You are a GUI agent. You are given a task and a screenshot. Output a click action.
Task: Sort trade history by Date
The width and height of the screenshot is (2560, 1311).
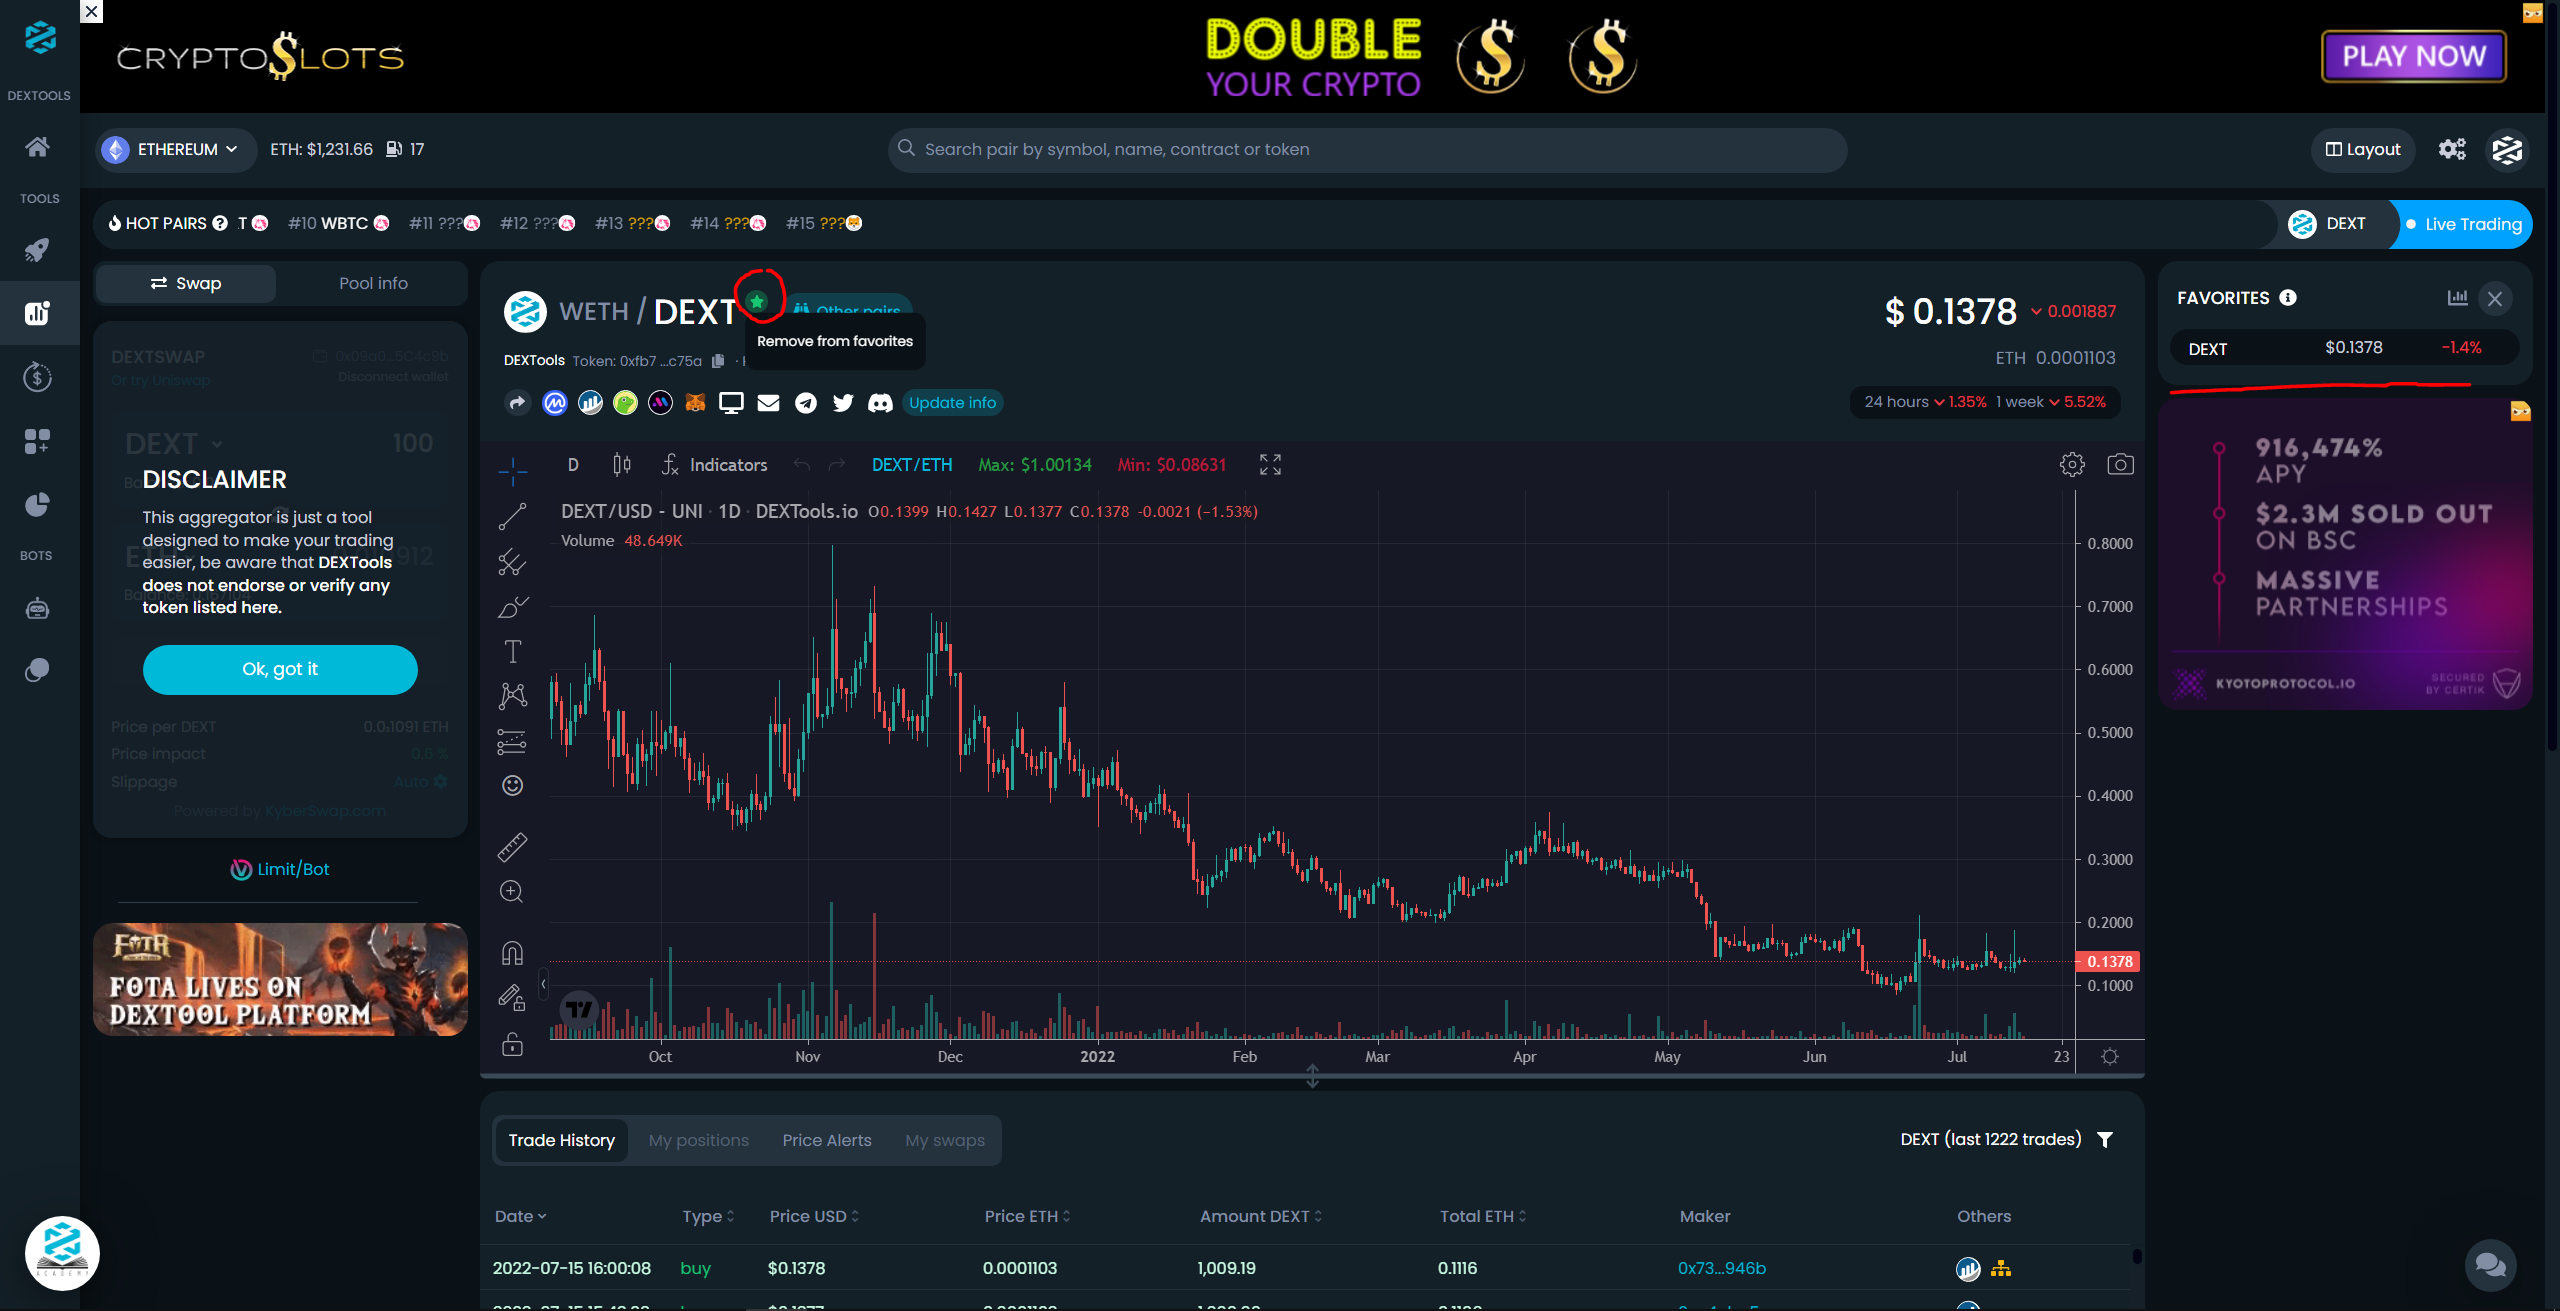coord(521,1217)
